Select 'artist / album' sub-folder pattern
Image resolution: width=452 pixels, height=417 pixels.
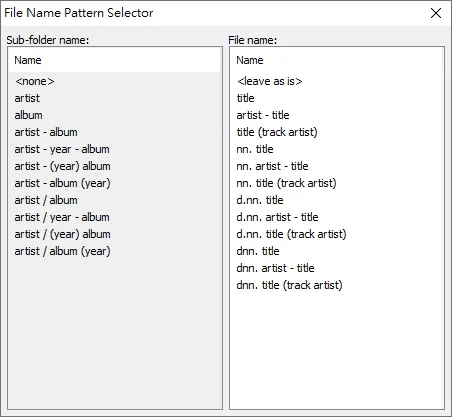[46, 200]
